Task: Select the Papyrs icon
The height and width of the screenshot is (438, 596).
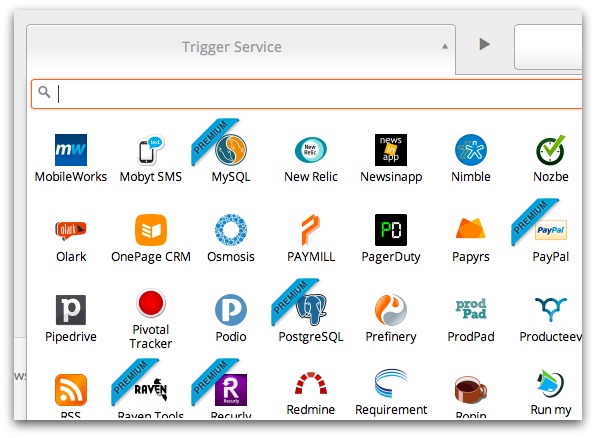Action: (x=471, y=228)
